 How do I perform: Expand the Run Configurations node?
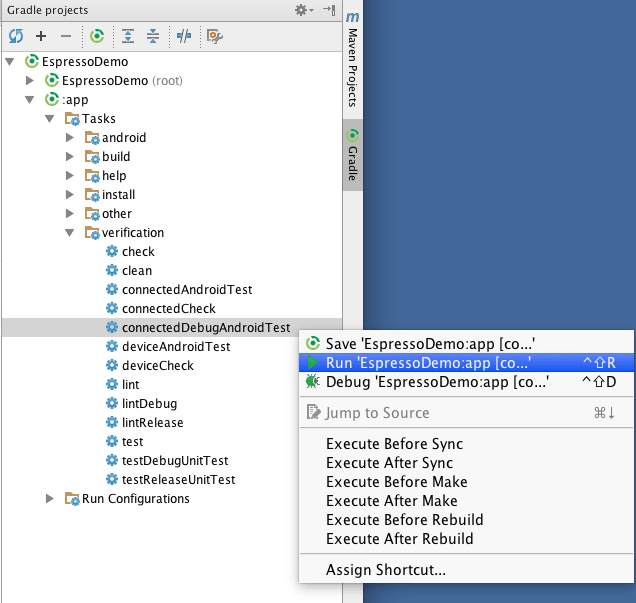pos(49,498)
